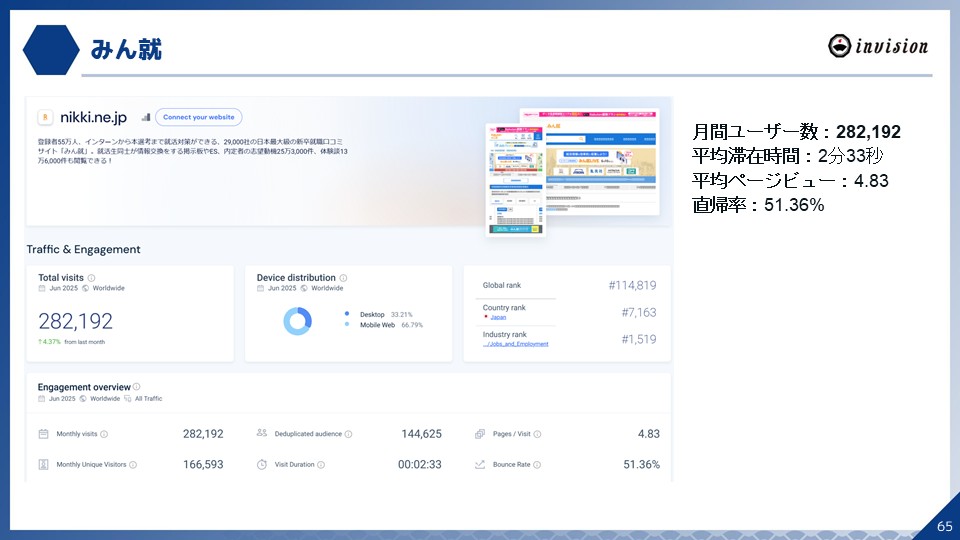Click the info icon next to Pages / Visit
Screen dimensions: 960x540
(537, 434)
